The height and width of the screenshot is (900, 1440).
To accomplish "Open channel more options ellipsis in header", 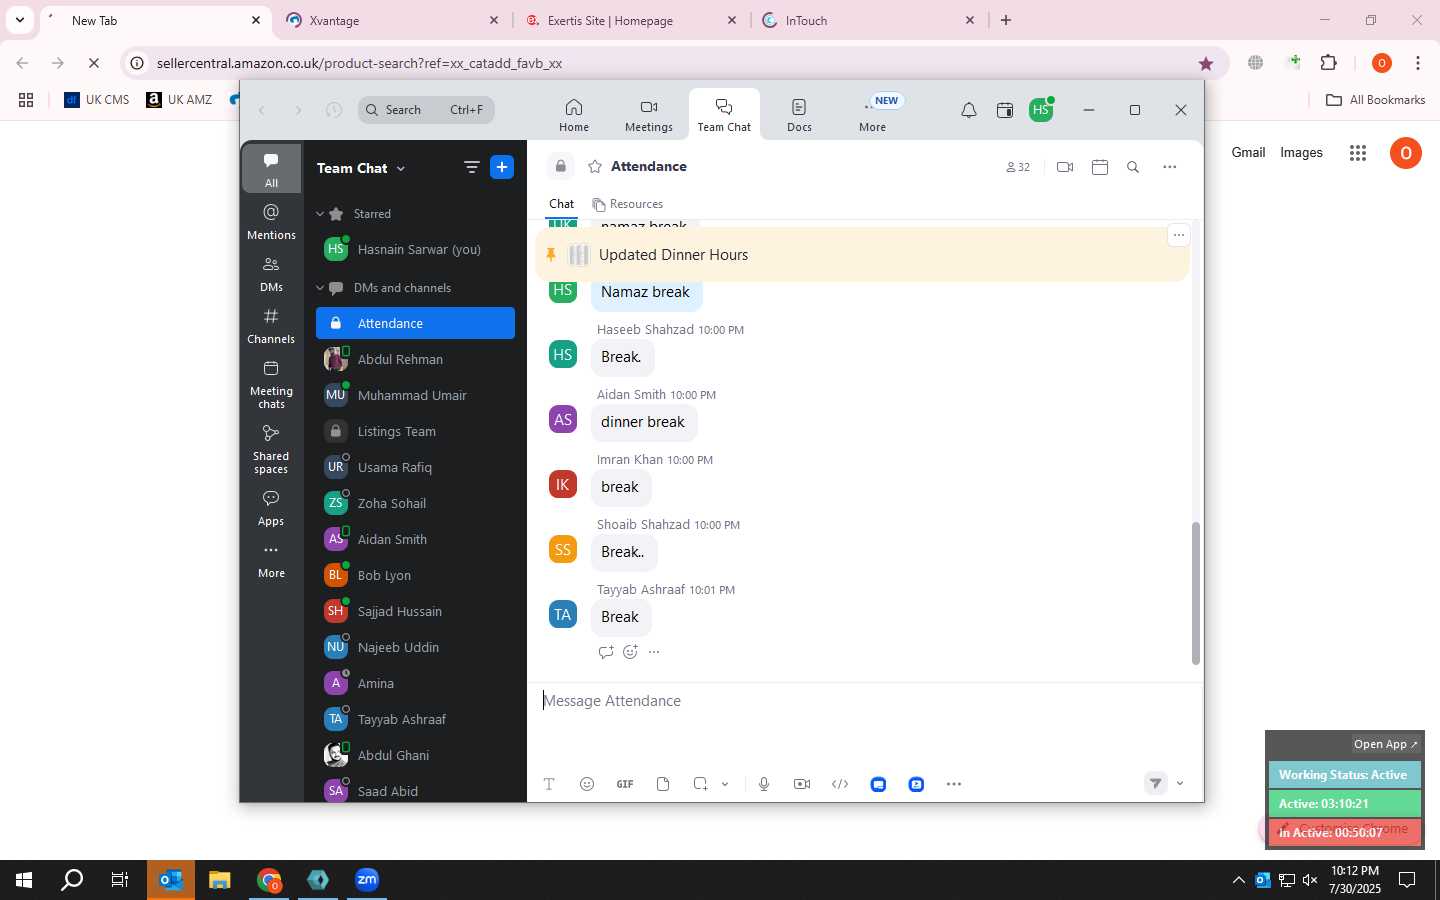I will (x=1169, y=167).
